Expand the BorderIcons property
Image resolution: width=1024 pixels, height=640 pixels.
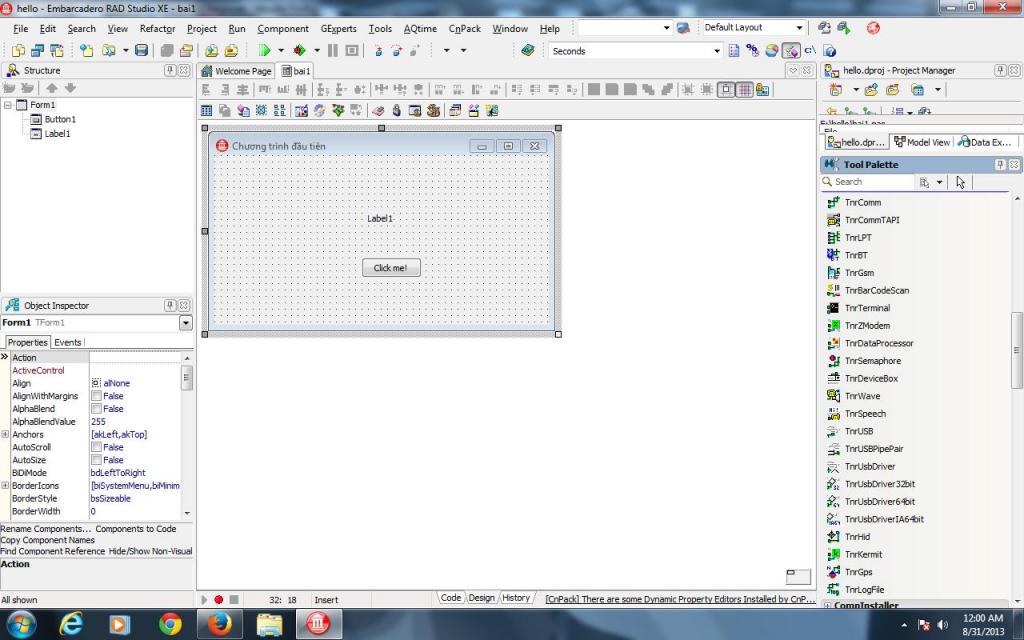(x=5, y=485)
